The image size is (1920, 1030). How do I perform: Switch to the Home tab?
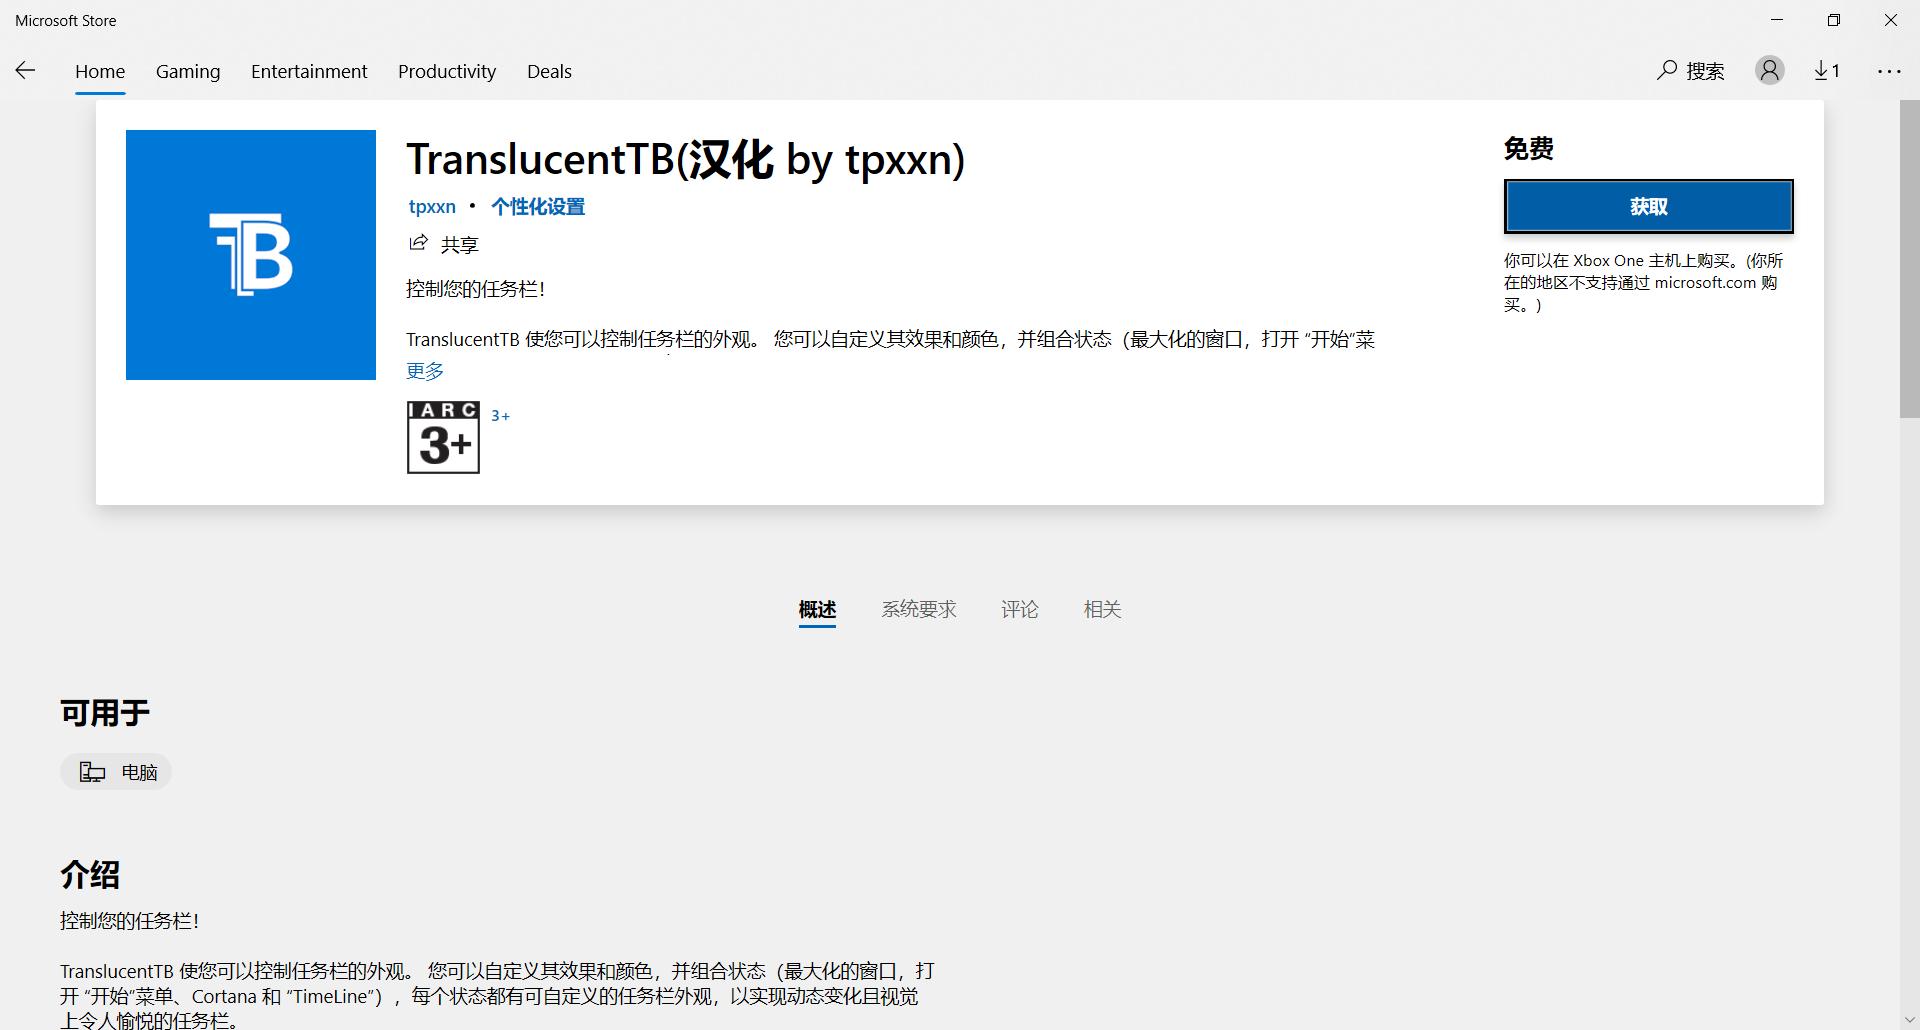click(x=100, y=71)
